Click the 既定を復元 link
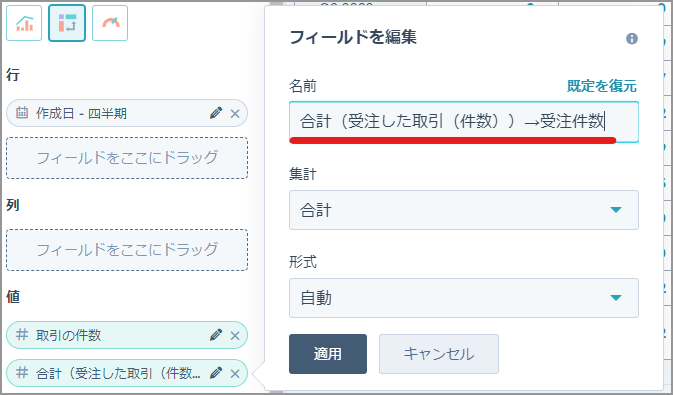 pyautogui.click(x=602, y=86)
